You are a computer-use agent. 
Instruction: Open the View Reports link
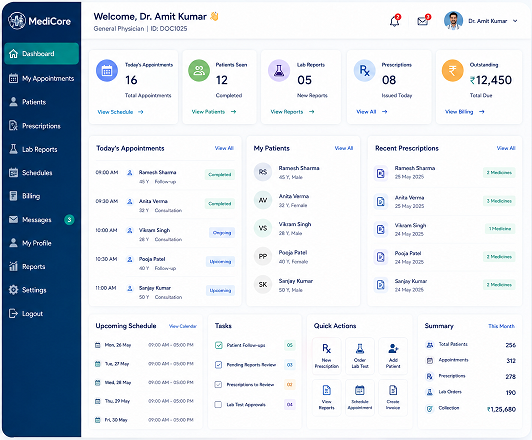[292, 112]
